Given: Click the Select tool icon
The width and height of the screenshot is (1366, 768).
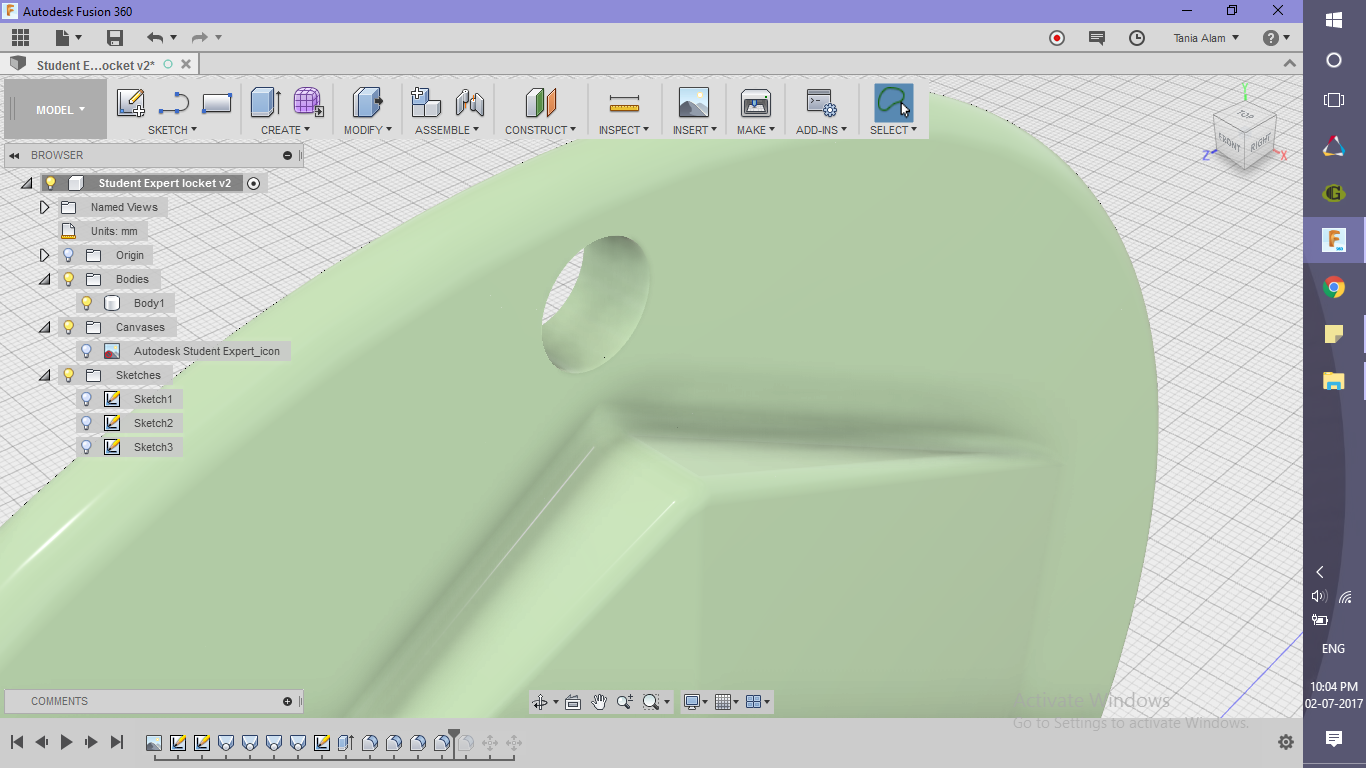Looking at the screenshot, I should coord(893,103).
